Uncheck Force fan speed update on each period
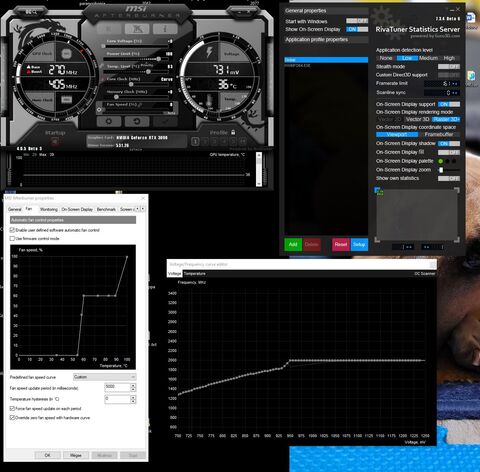The image size is (480, 472). [12, 408]
